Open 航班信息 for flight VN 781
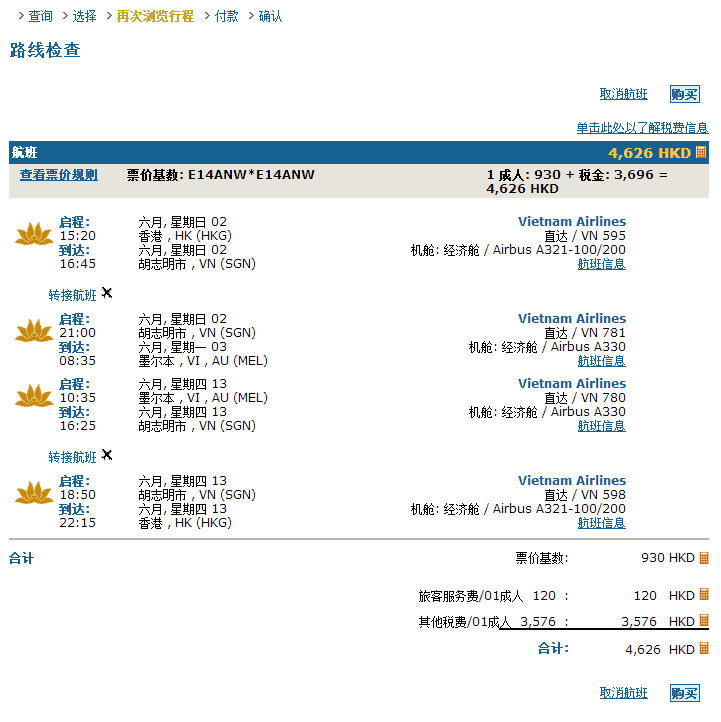 [x=601, y=361]
